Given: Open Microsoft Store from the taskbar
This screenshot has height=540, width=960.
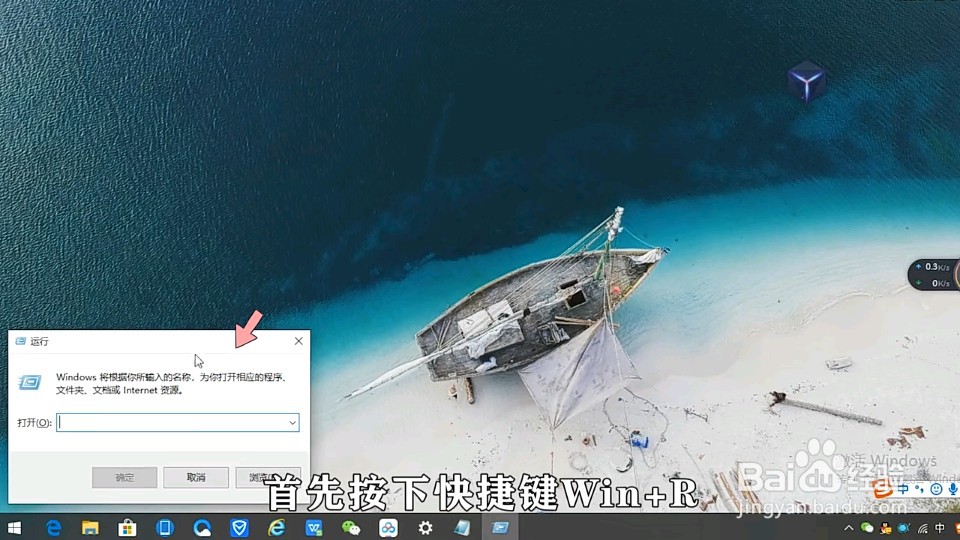Looking at the screenshot, I should 127,528.
